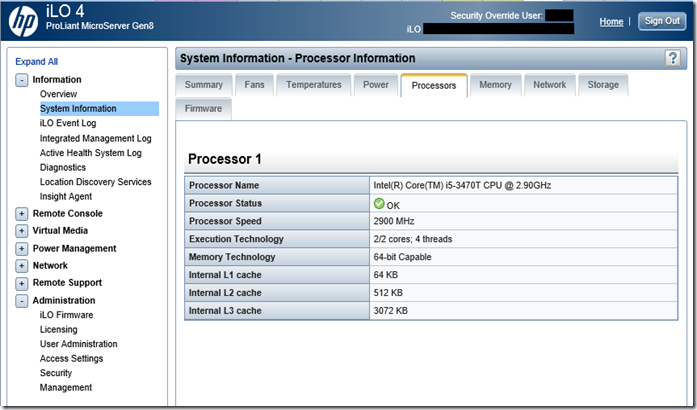Screen dimensions: 697x410
Task: Expand the Virtual Media section
Action: point(22,231)
